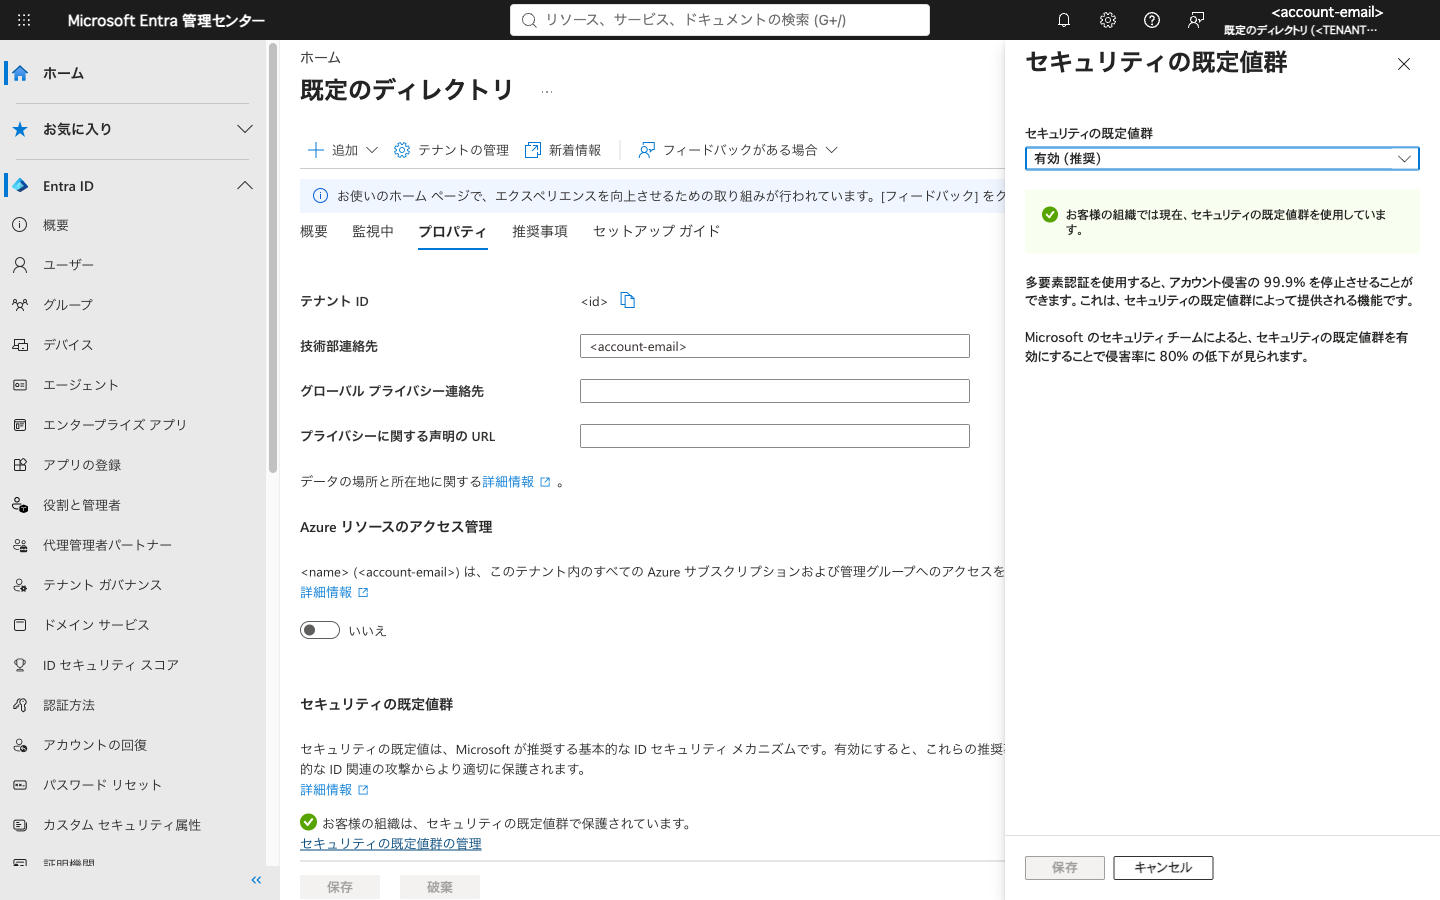Switch to the セットアップ ガイド tab
The height and width of the screenshot is (900, 1440).
[656, 231]
